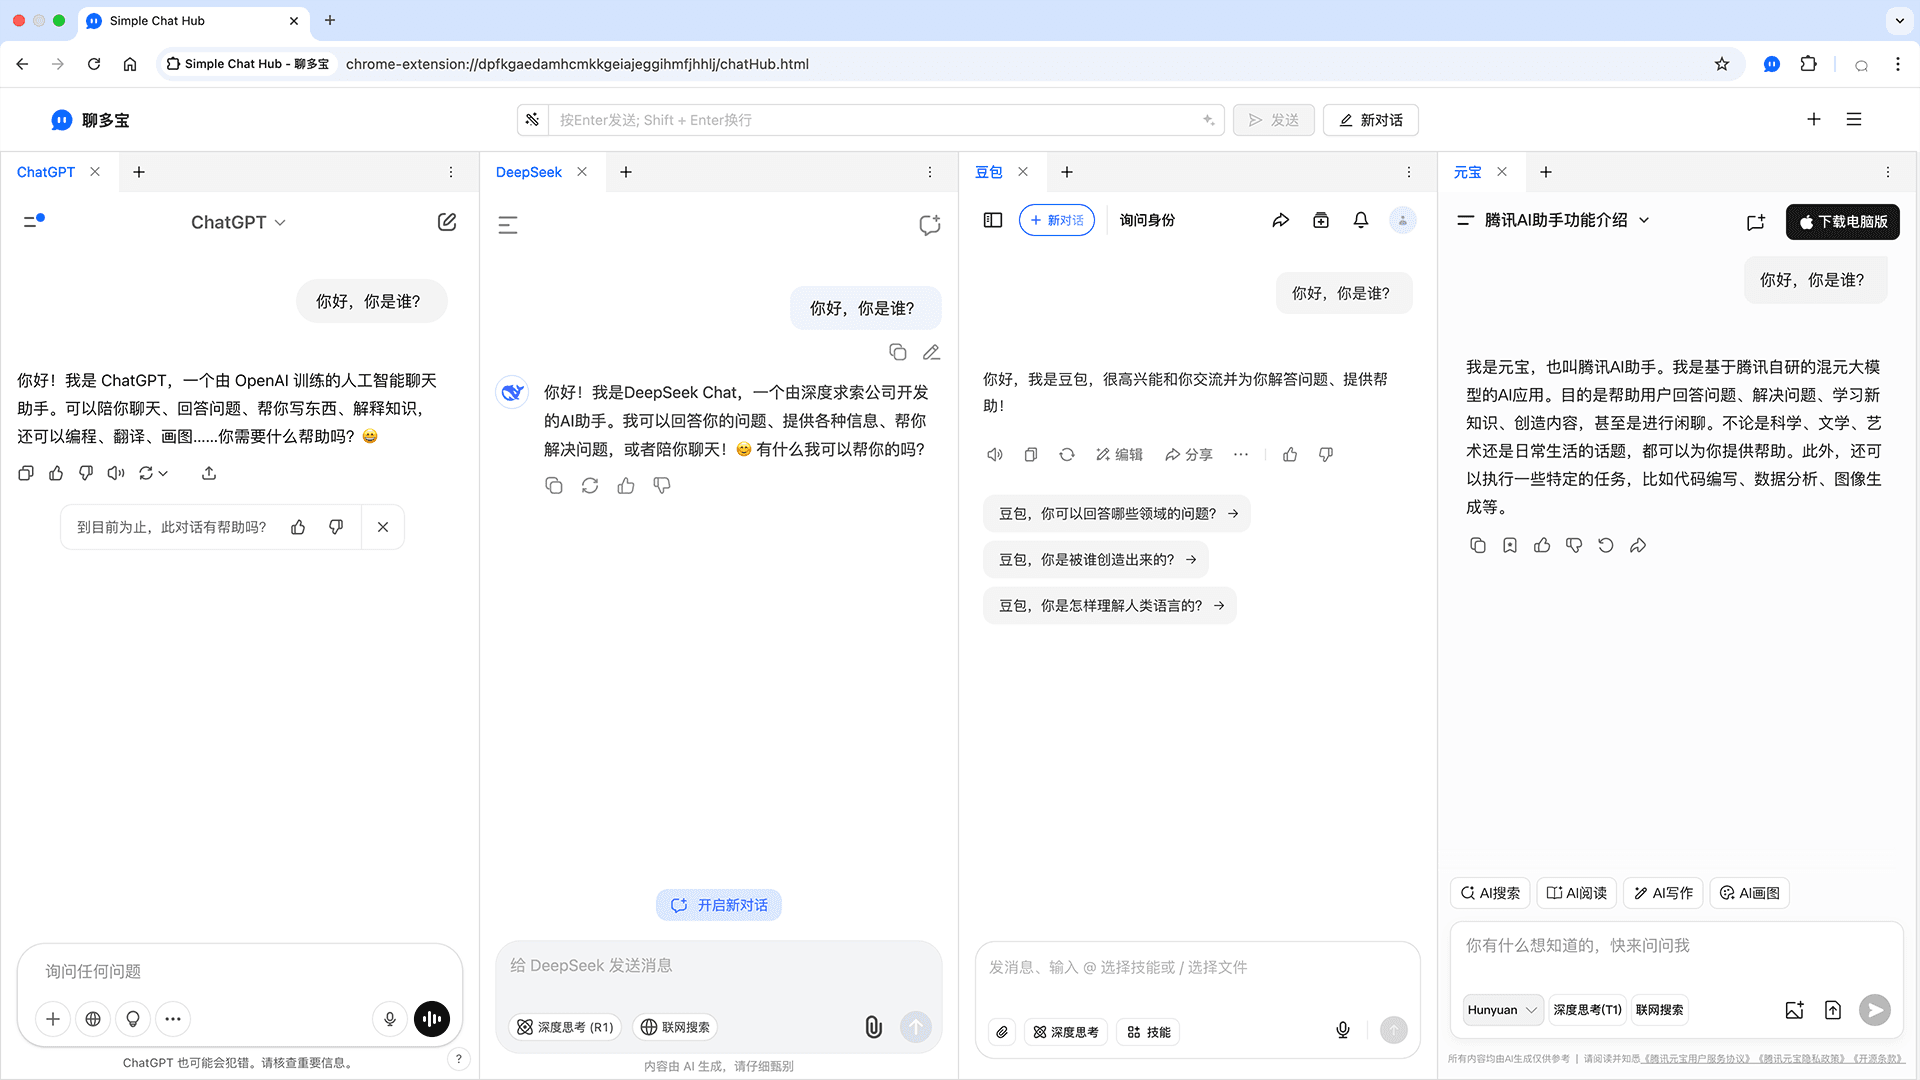1920x1080 pixels.
Task: Click the prompt library icon in top input
Action: 532,120
